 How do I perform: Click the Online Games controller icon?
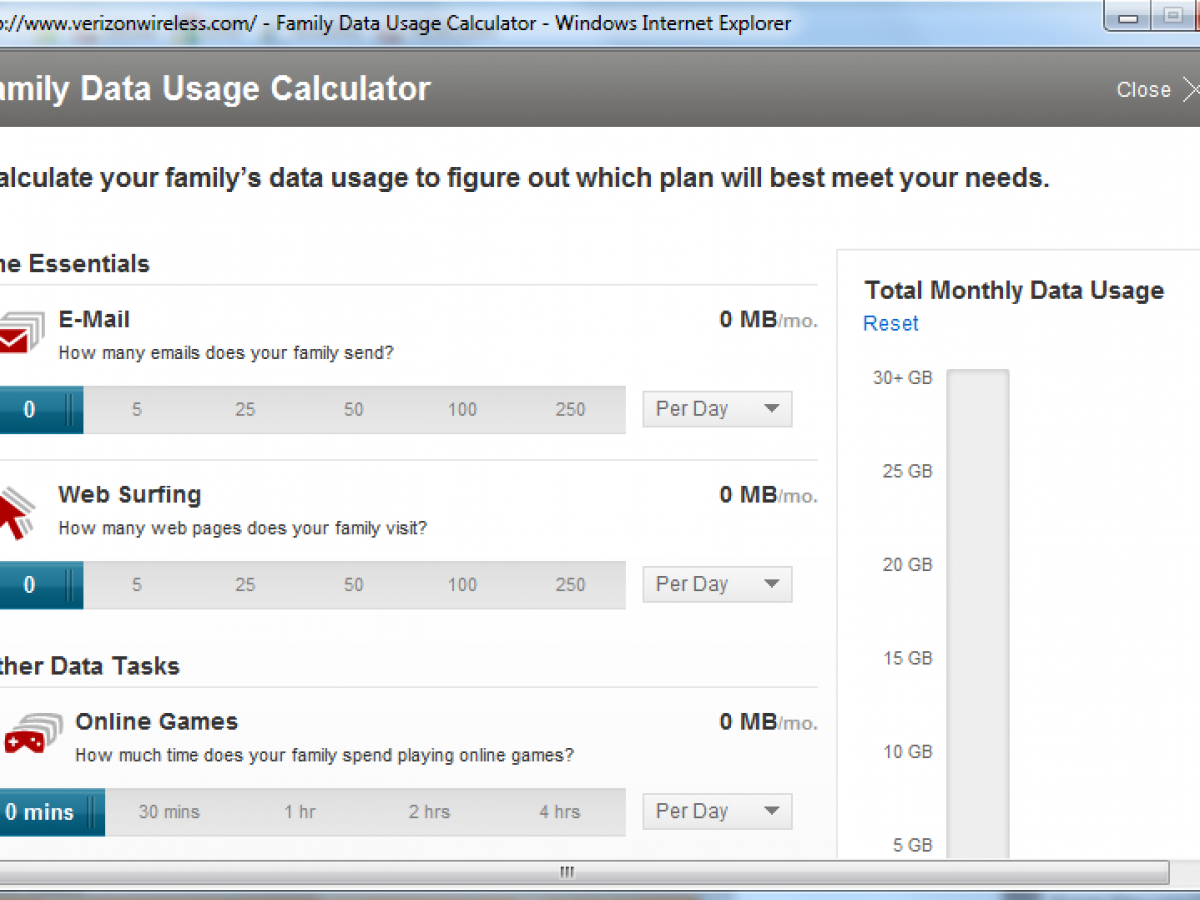click(25, 737)
